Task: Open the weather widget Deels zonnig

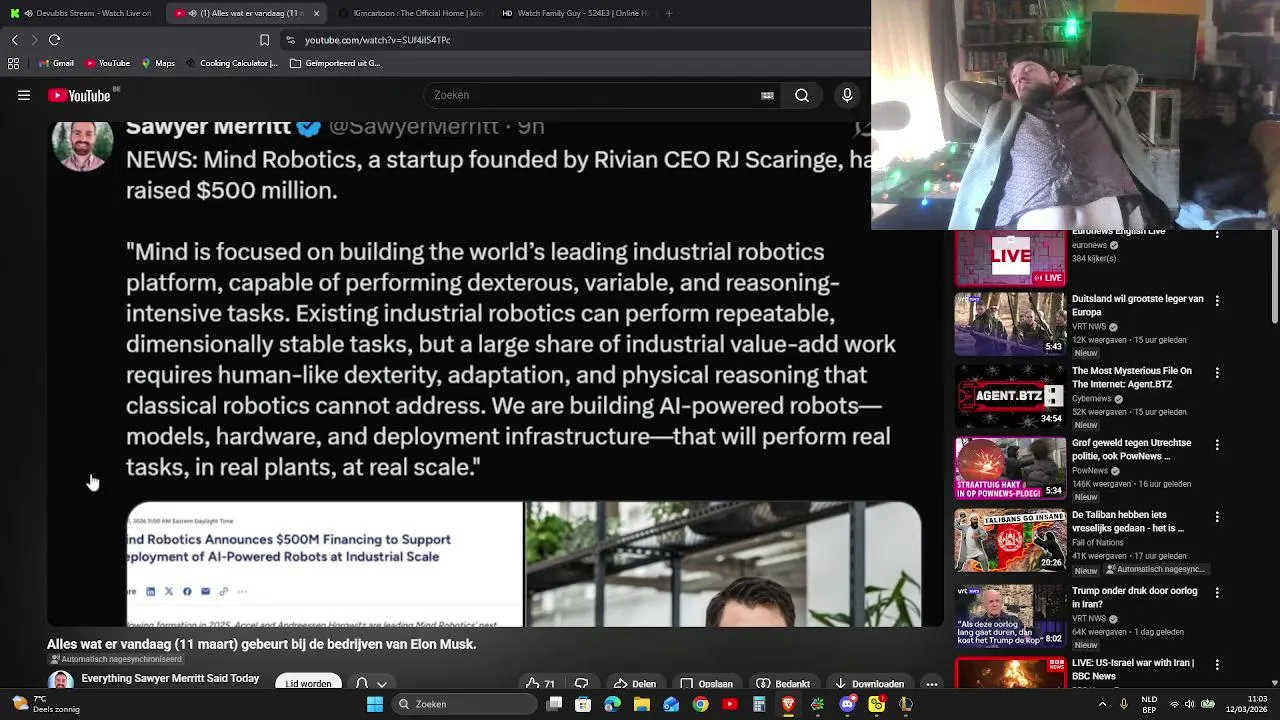Action: coord(45,704)
